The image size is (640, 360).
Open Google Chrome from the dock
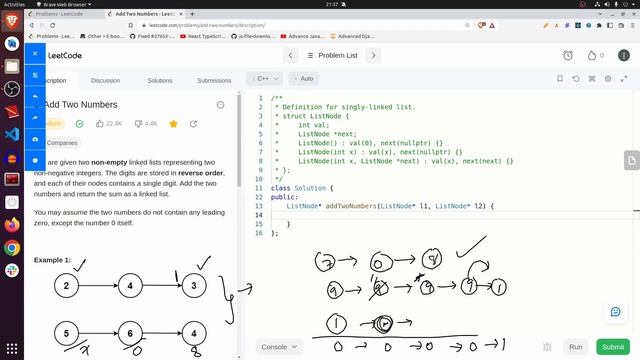[x=12, y=248]
